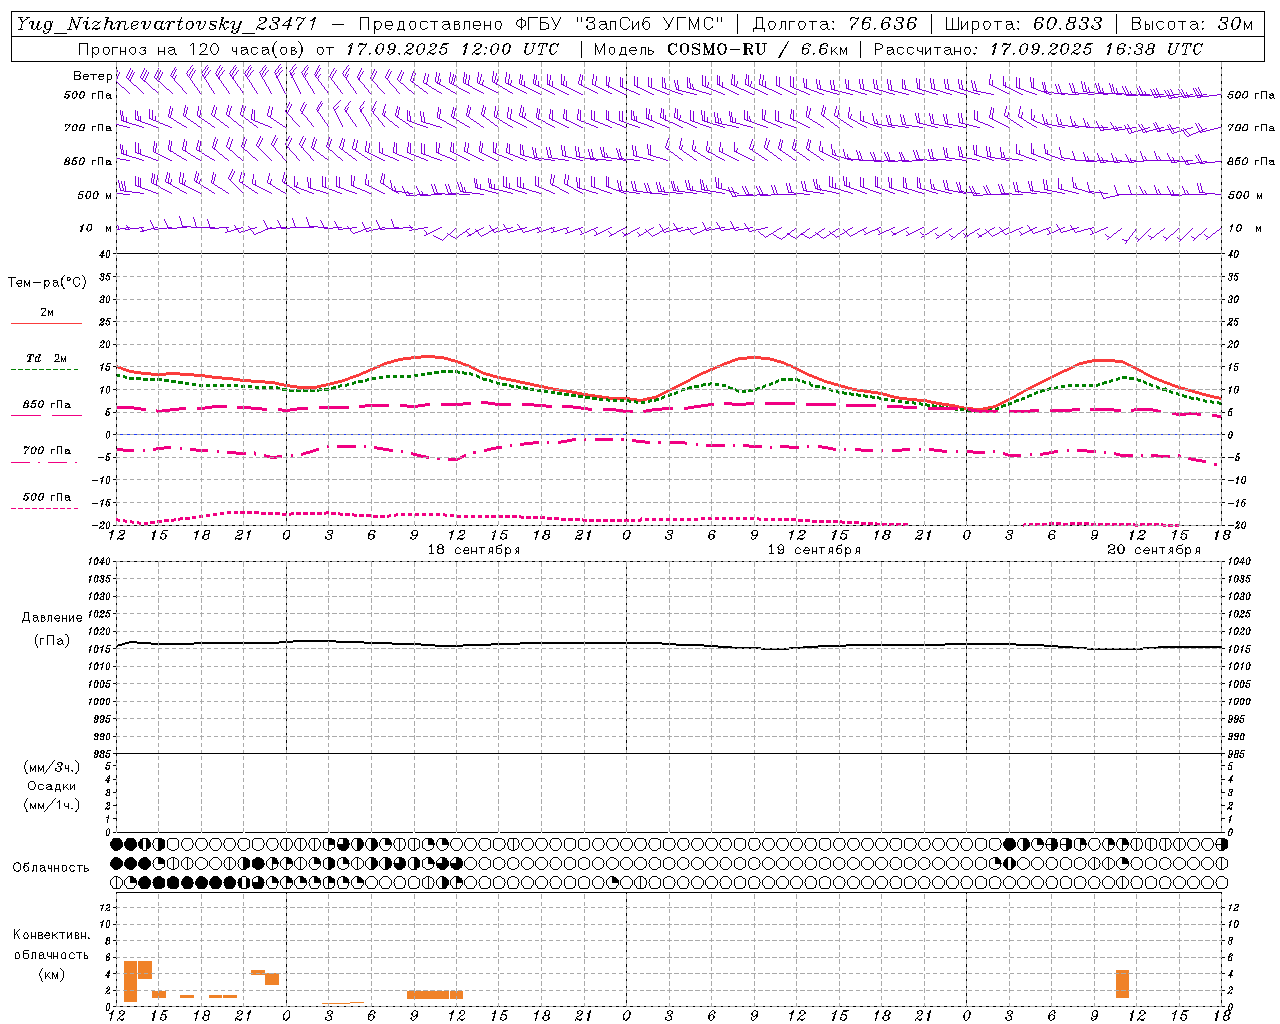Click the pink dotted sample in temperature legend
The image size is (1280, 1024).
point(44,508)
